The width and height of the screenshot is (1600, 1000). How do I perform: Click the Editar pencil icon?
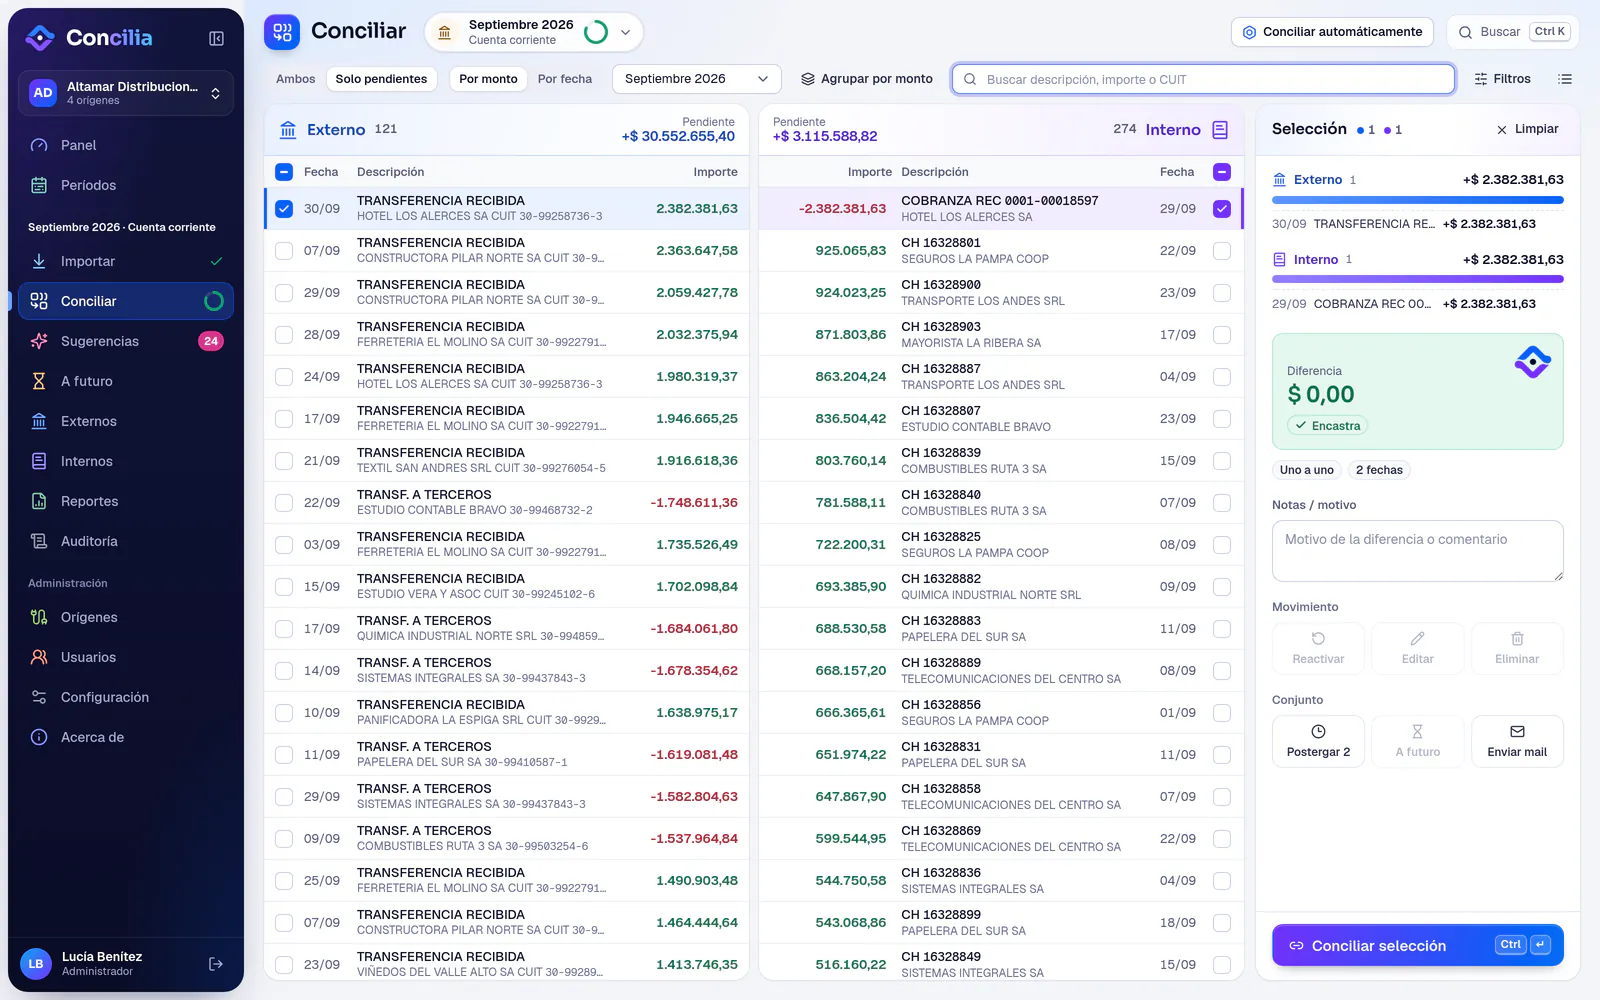(x=1417, y=648)
